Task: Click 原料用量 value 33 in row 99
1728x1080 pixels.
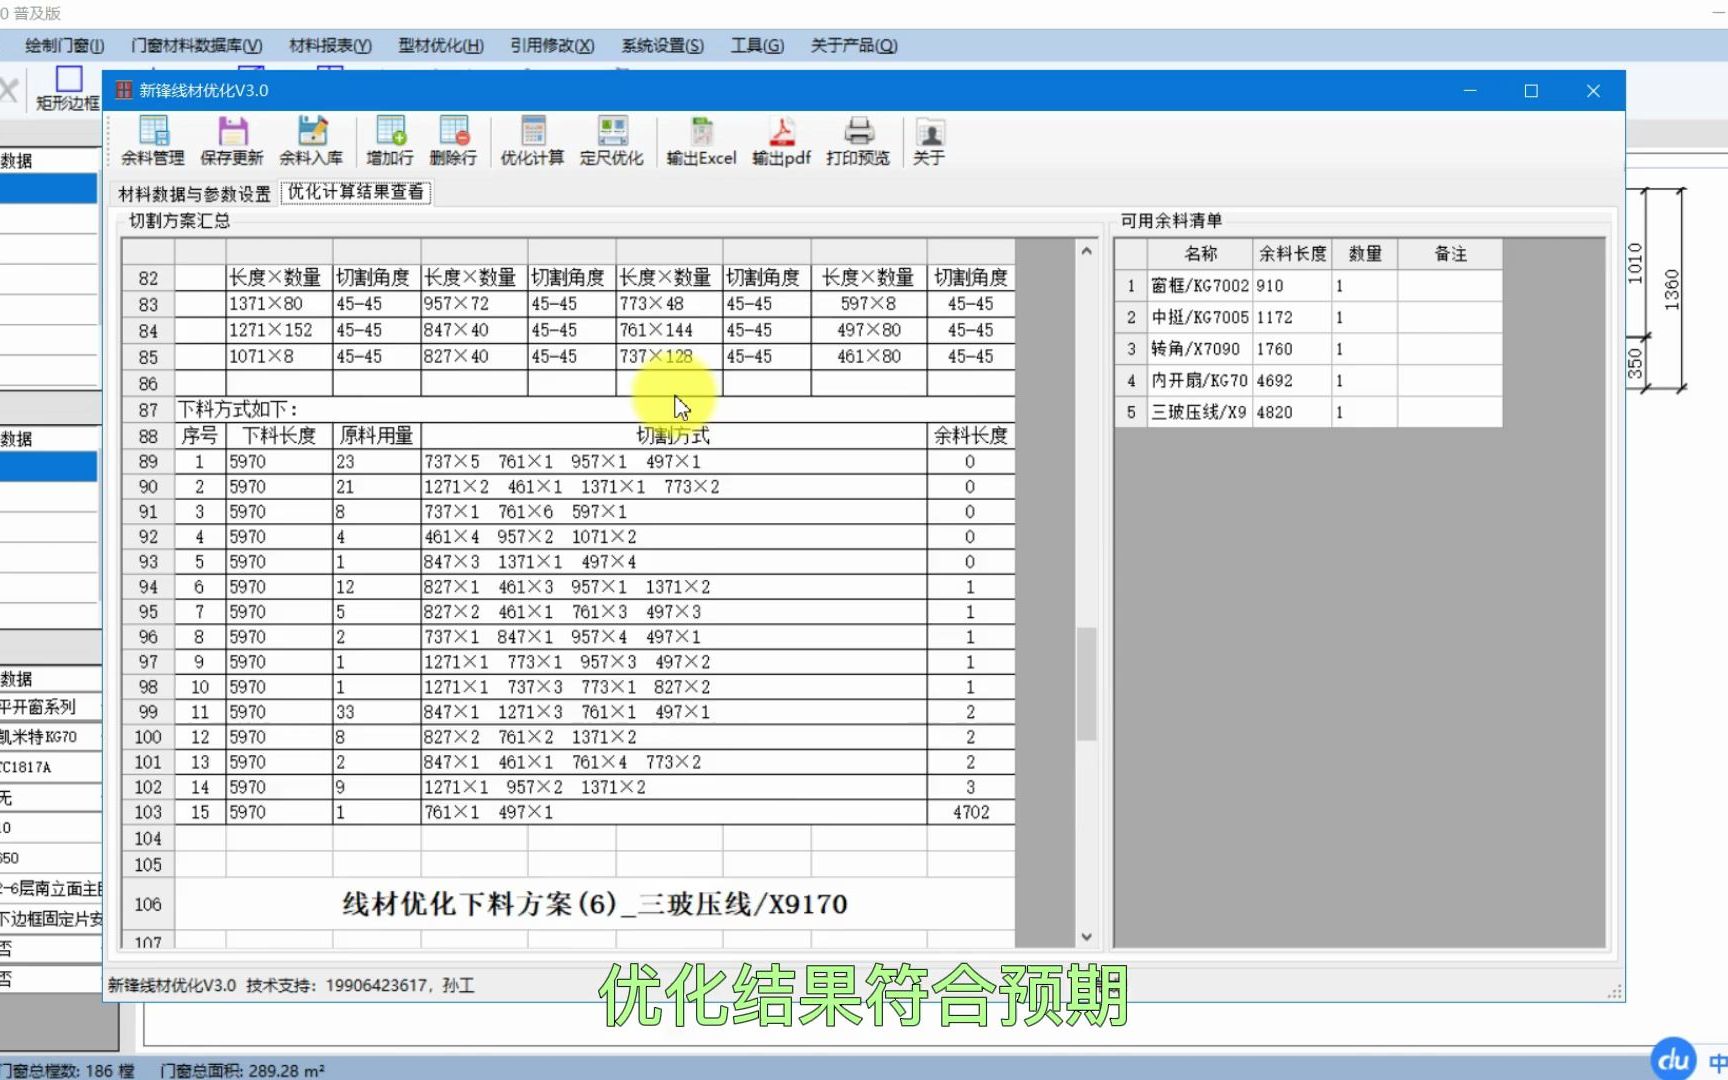Action: point(376,712)
